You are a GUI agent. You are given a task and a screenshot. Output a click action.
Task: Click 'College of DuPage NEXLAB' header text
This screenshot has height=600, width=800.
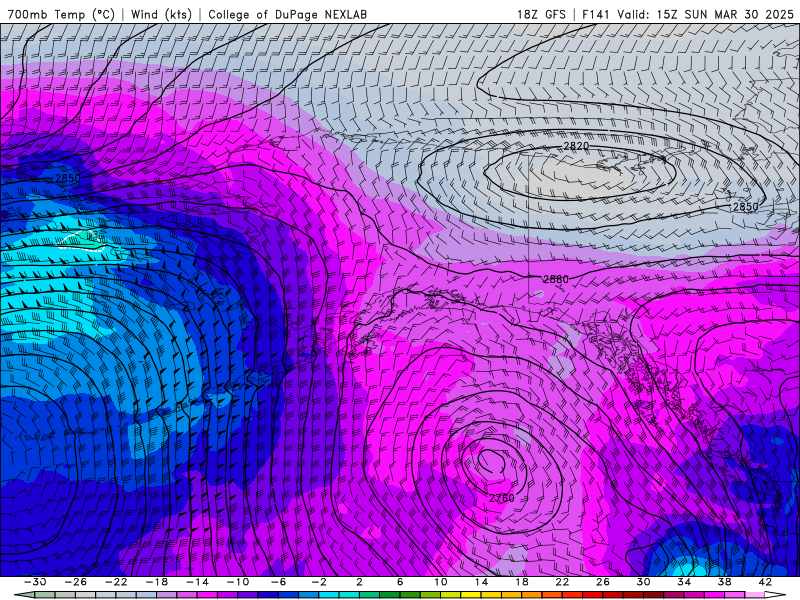pyautogui.click(x=287, y=14)
